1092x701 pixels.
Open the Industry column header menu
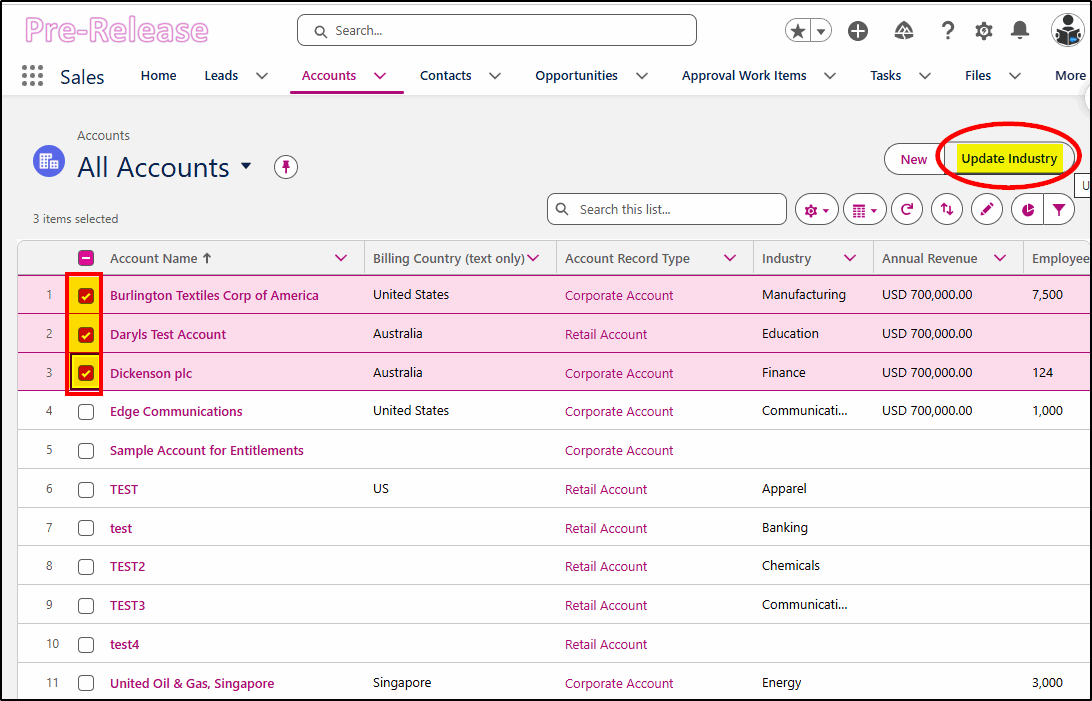point(850,258)
